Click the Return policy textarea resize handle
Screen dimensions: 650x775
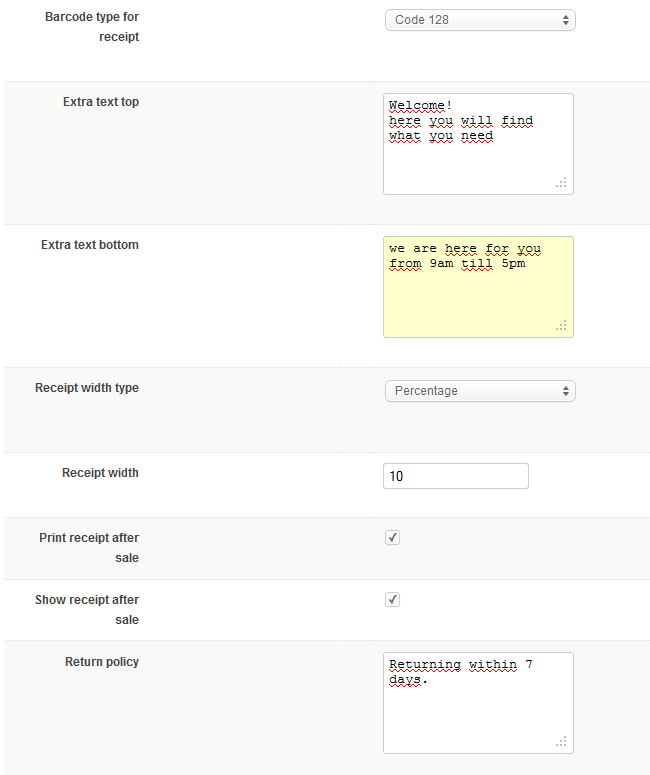coord(562,742)
